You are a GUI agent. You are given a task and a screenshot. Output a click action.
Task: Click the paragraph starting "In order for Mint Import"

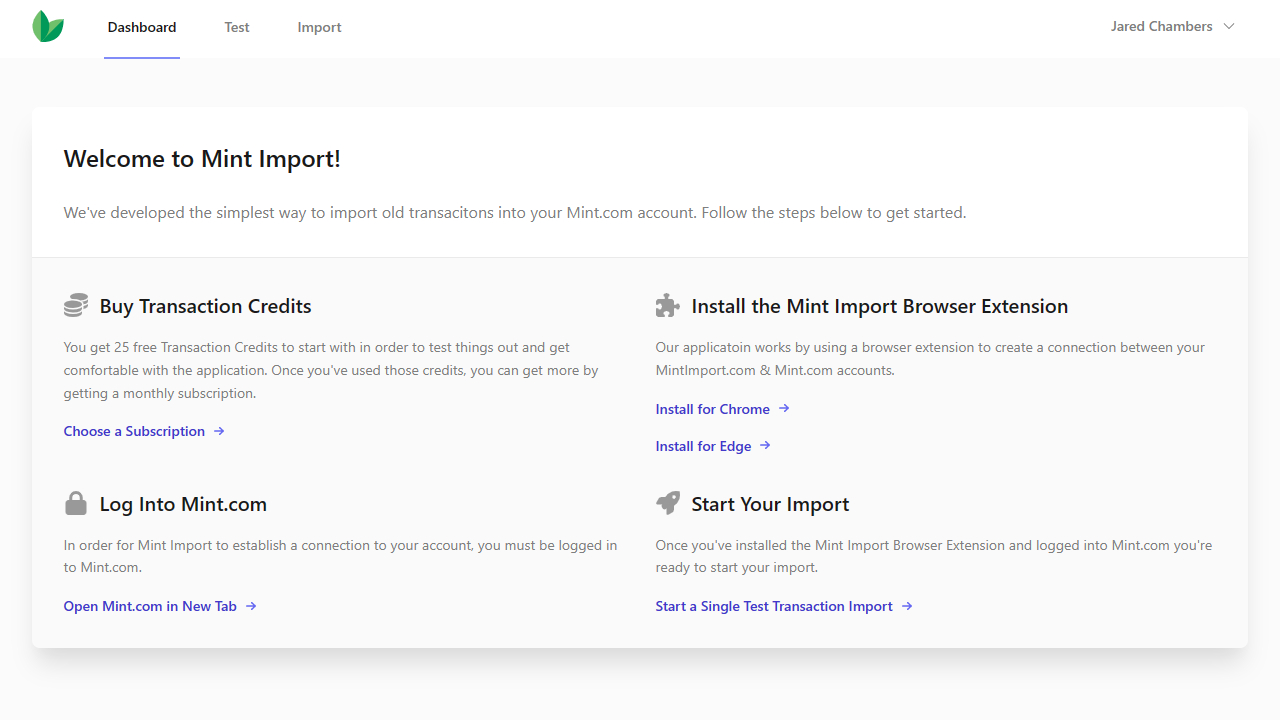click(340, 556)
